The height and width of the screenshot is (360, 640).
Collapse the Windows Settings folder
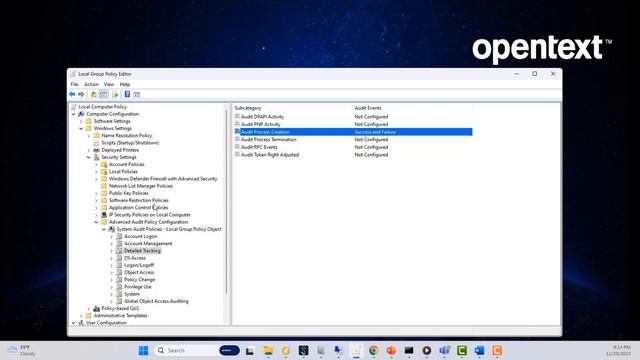pyautogui.click(x=81, y=128)
